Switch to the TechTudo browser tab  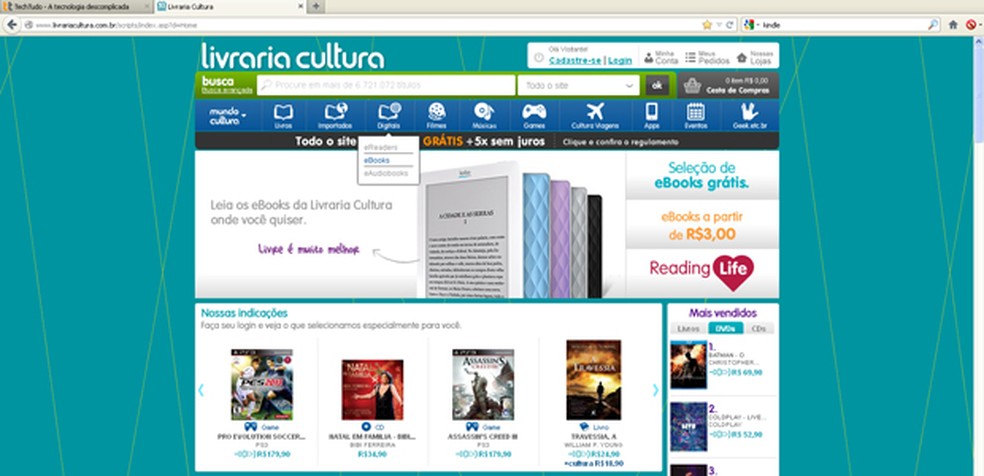click(x=76, y=6)
